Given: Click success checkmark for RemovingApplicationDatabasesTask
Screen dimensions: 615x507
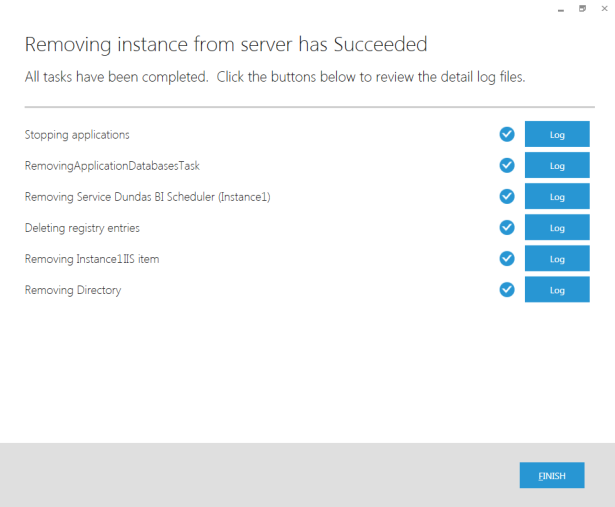Looking at the screenshot, I should 507,165.
